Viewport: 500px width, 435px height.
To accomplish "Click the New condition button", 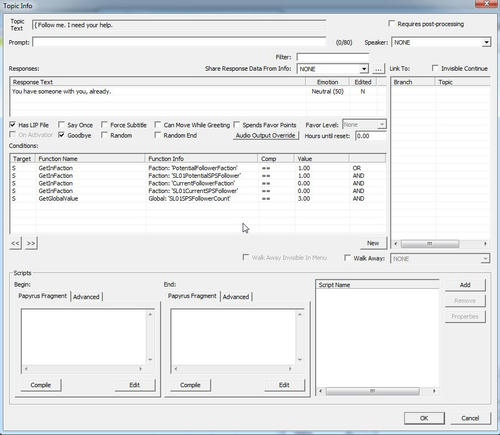I will tap(373, 243).
